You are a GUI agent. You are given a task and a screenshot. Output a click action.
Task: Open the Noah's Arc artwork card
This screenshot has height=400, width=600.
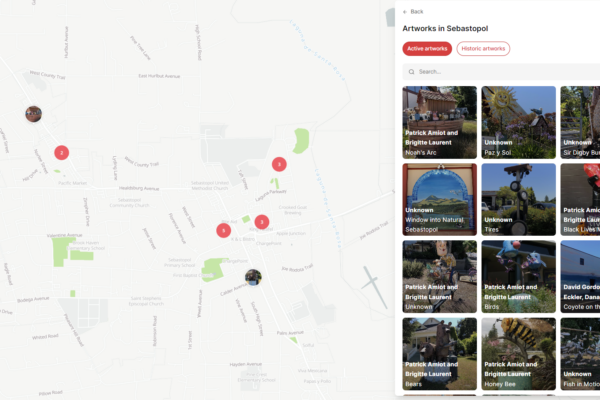click(x=440, y=122)
